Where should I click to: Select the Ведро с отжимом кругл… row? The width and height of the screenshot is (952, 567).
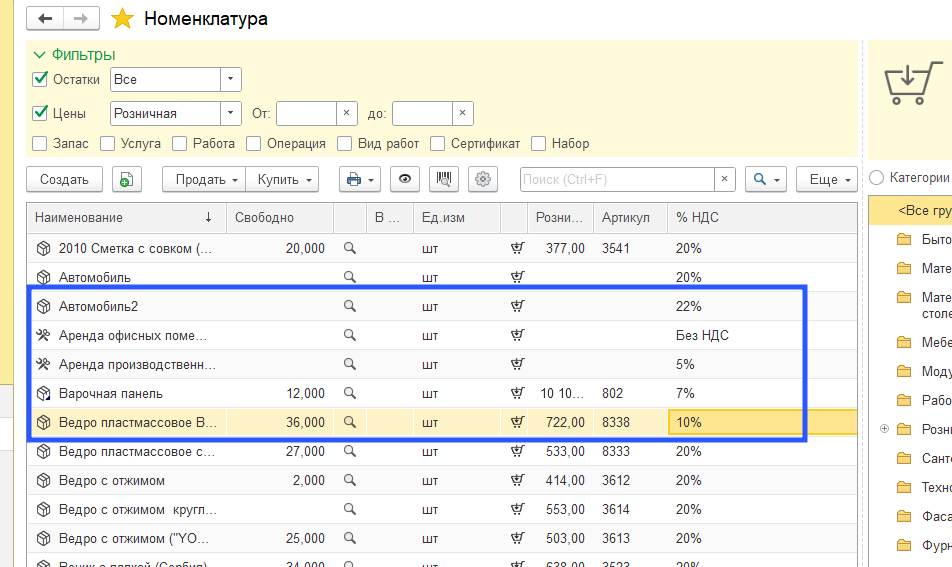(442, 509)
